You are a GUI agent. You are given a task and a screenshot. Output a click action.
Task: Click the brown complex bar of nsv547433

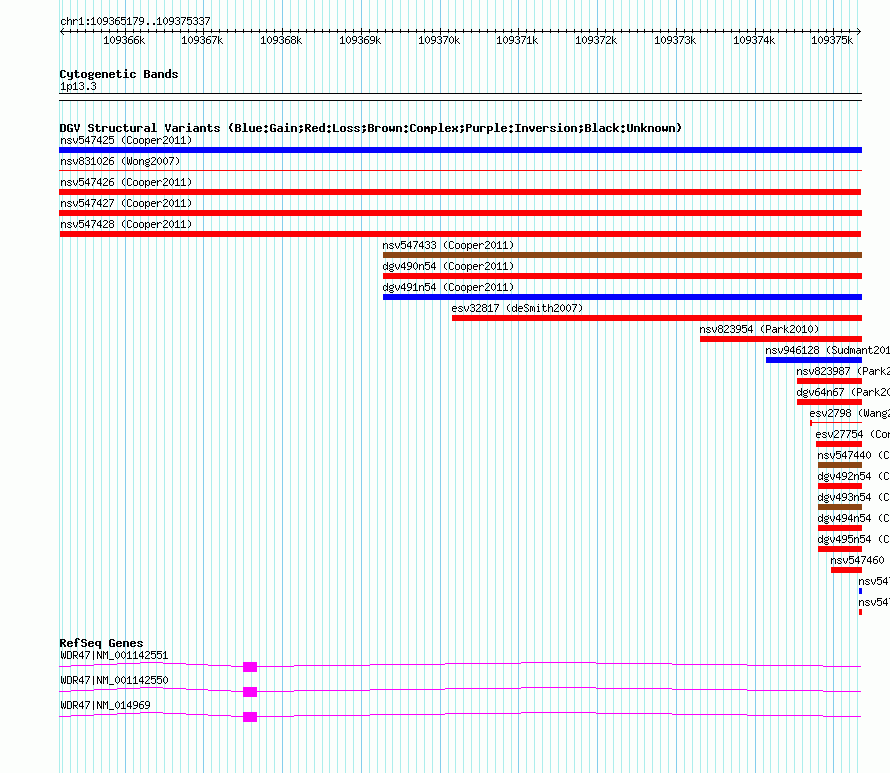pos(622,255)
